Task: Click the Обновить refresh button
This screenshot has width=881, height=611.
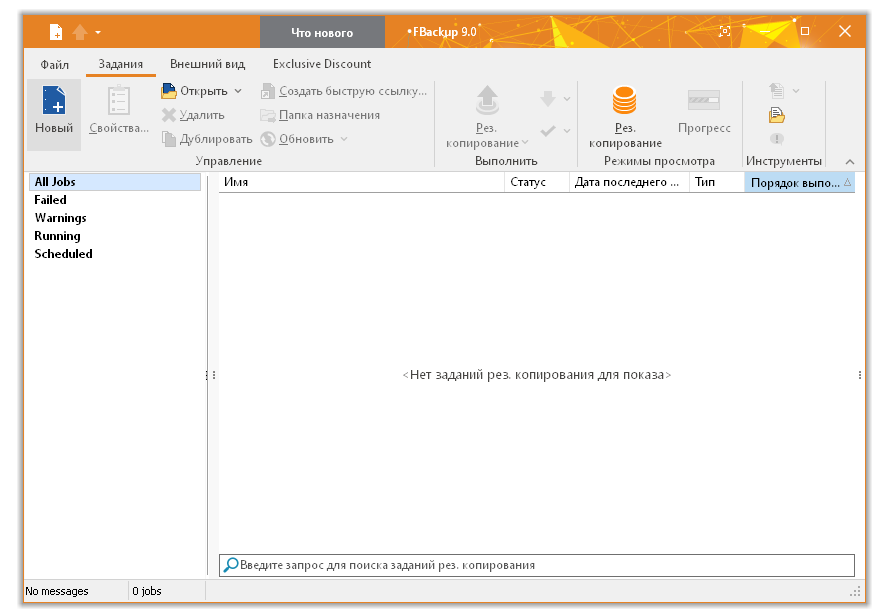Action: 298,139
